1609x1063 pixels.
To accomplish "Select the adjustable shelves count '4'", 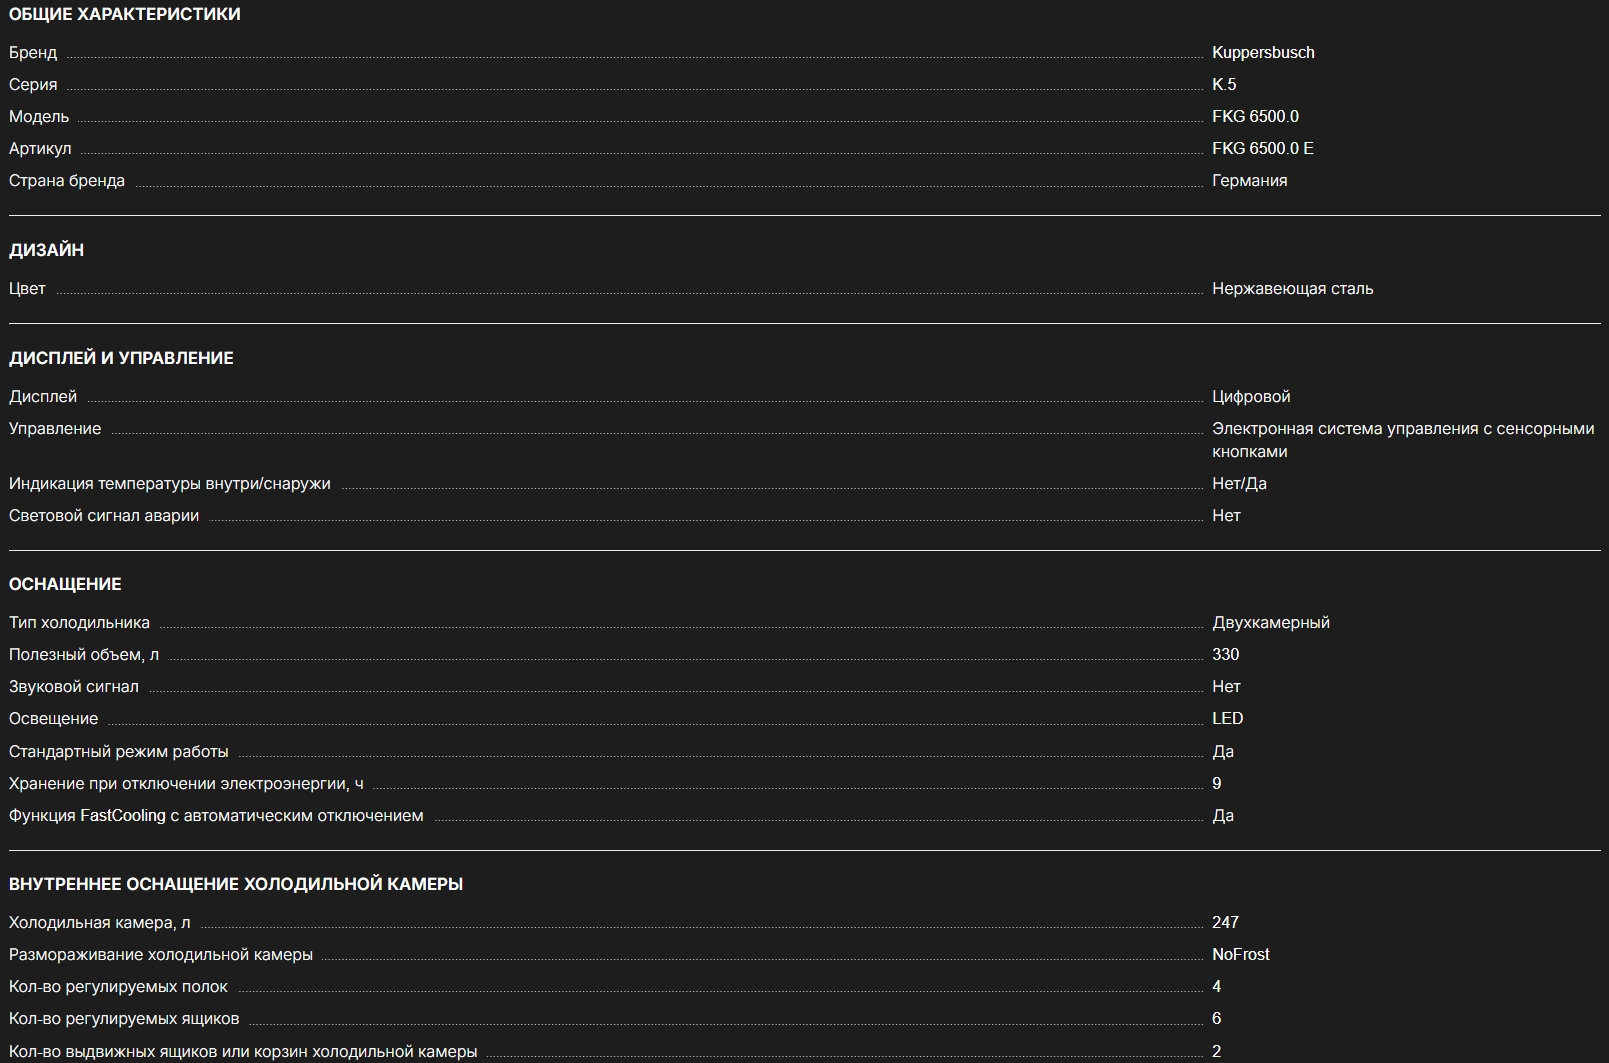I will click(1217, 986).
